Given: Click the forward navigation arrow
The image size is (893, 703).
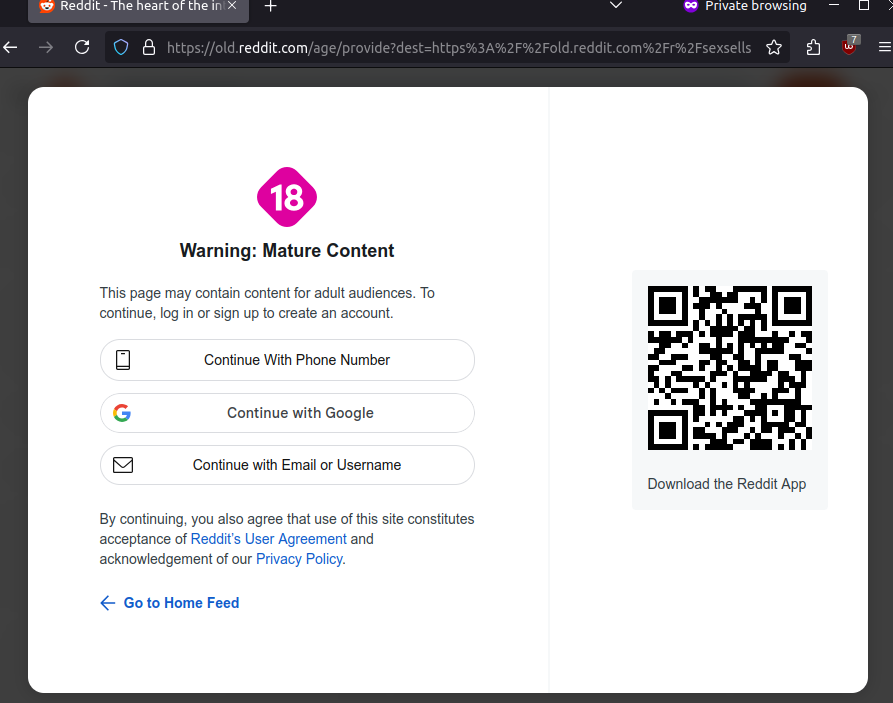Looking at the screenshot, I should pos(46,47).
